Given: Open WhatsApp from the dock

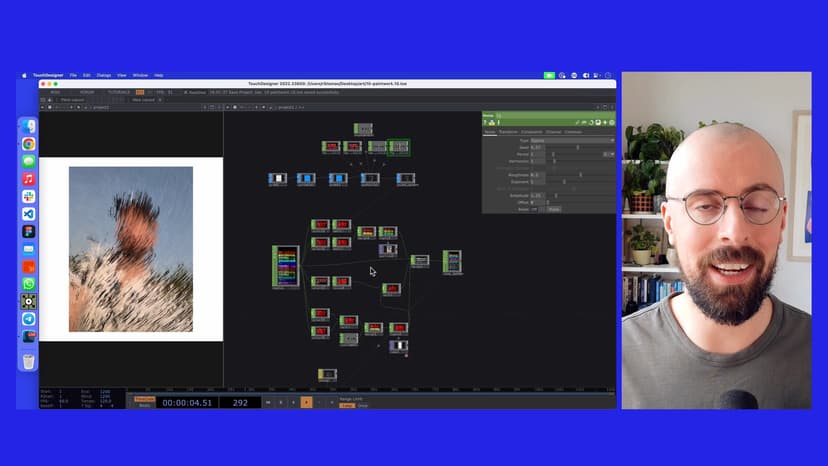Looking at the screenshot, I should point(29,284).
